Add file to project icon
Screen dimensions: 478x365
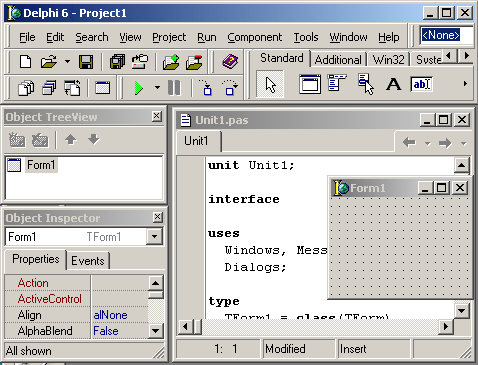pos(171,62)
